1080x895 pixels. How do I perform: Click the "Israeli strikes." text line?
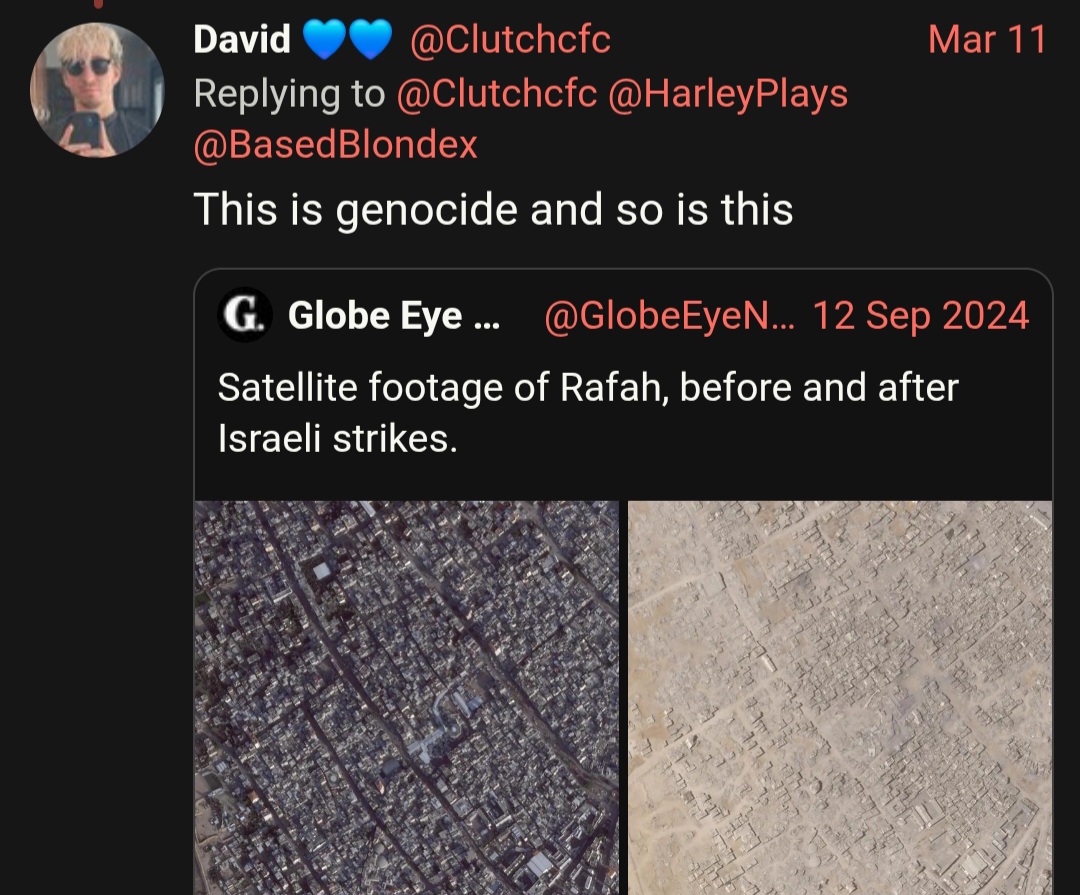[x=337, y=439]
